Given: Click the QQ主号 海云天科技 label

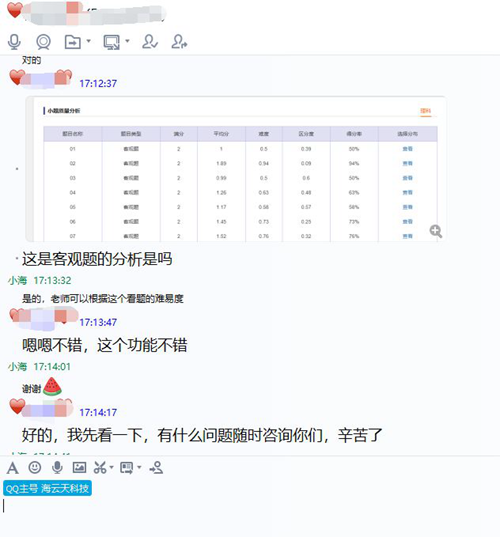Looking at the screenshot, I should tap(48, 488).
